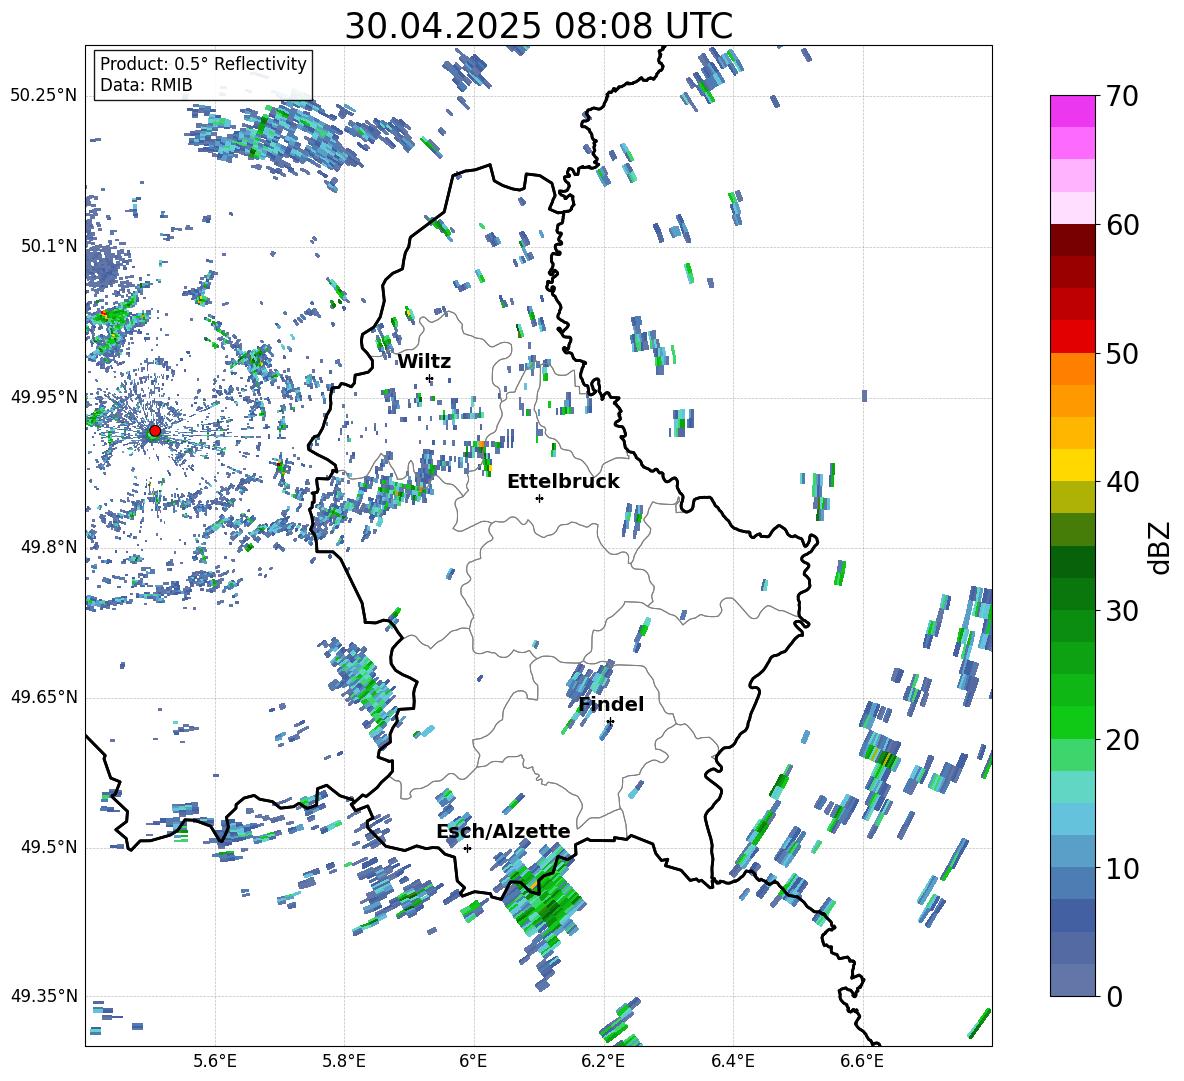1184x1081 pixels.
Task: Click the Data: RMIB text
Action: [x=146, y=85]
